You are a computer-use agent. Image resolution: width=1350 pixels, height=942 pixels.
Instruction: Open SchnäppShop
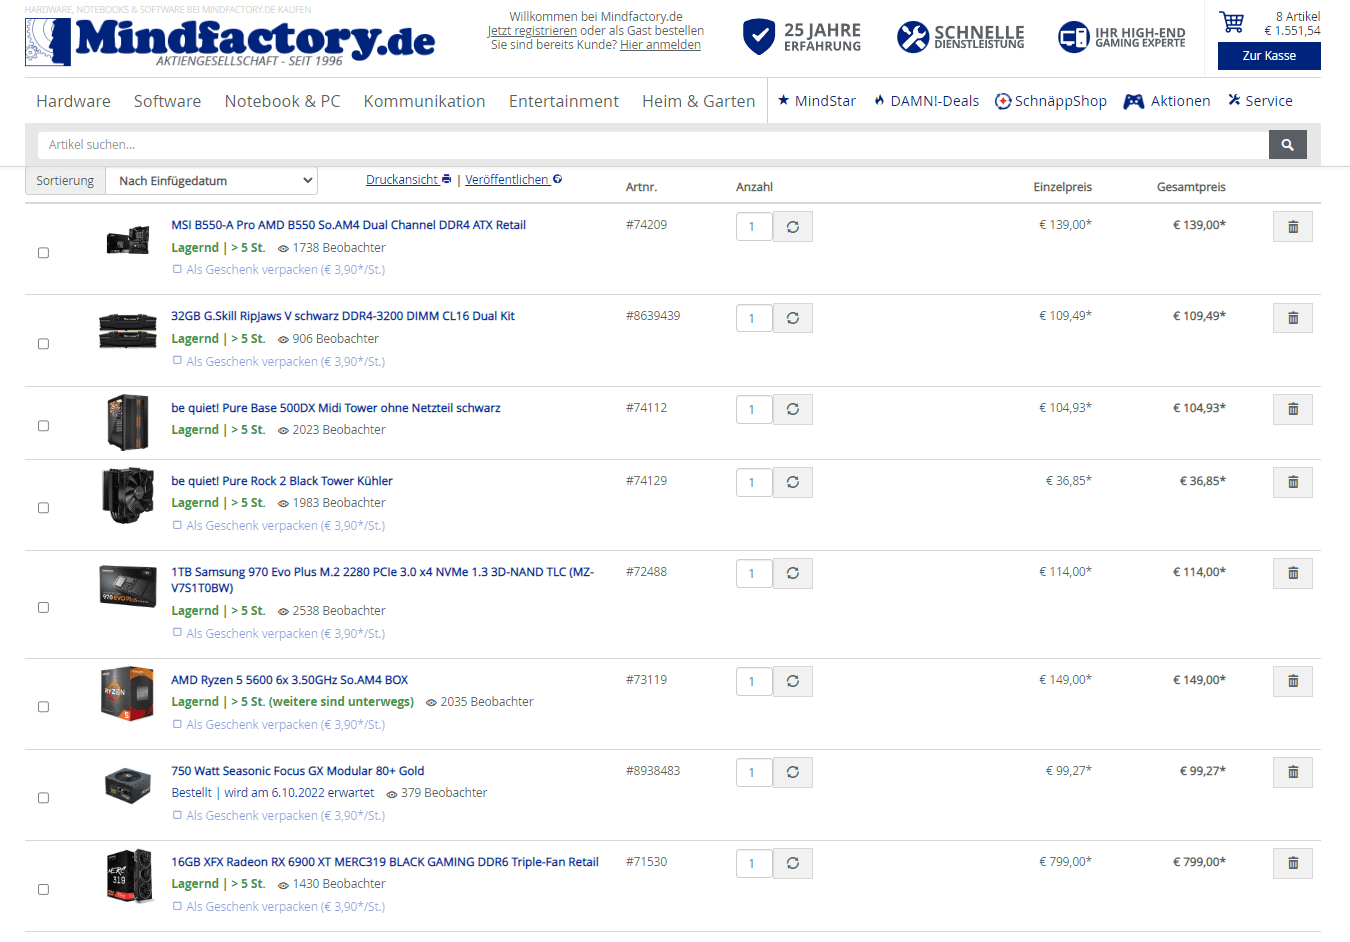point(1051,101)
